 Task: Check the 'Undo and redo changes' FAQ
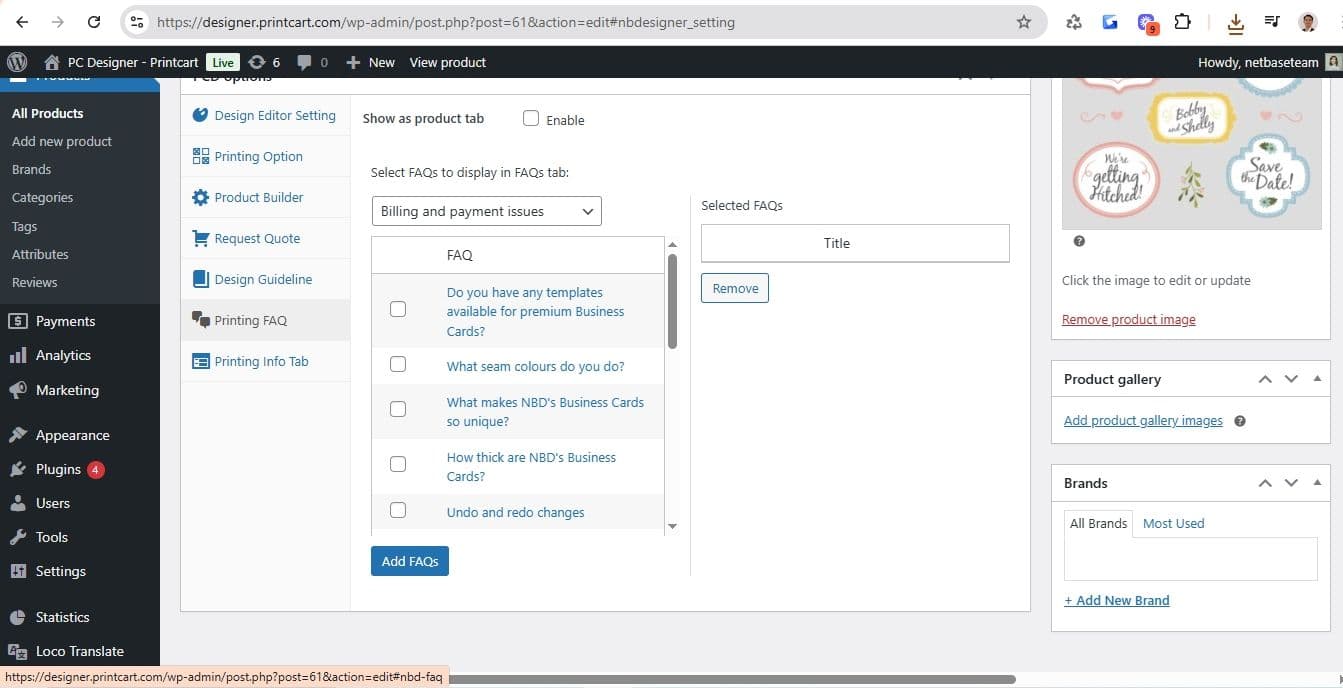[398, 510]
